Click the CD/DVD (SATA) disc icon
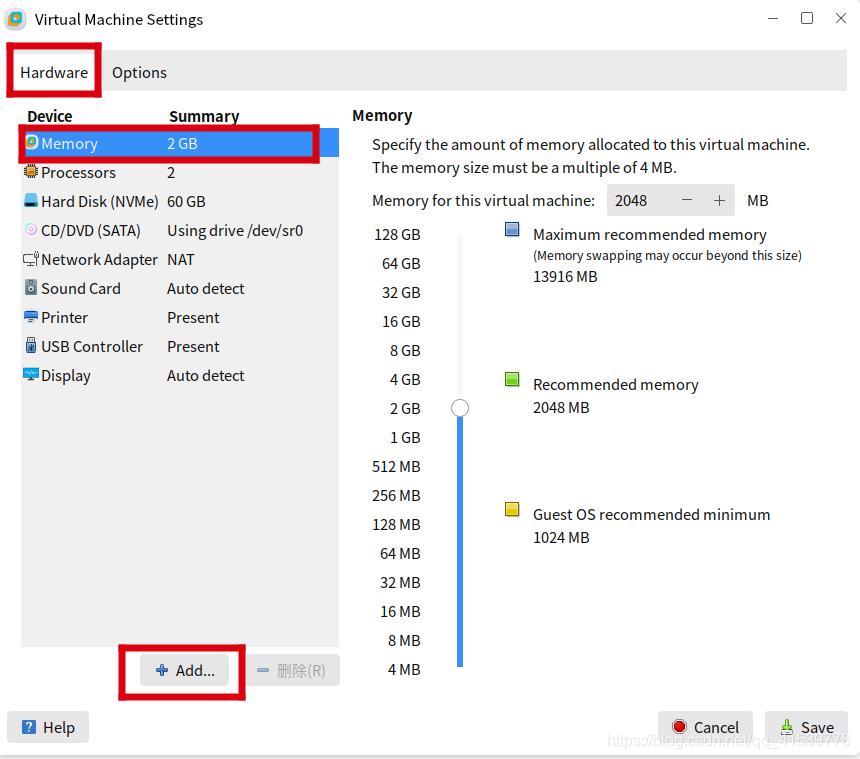The height and width of the screenshot is (759, 860). (31, 230)
